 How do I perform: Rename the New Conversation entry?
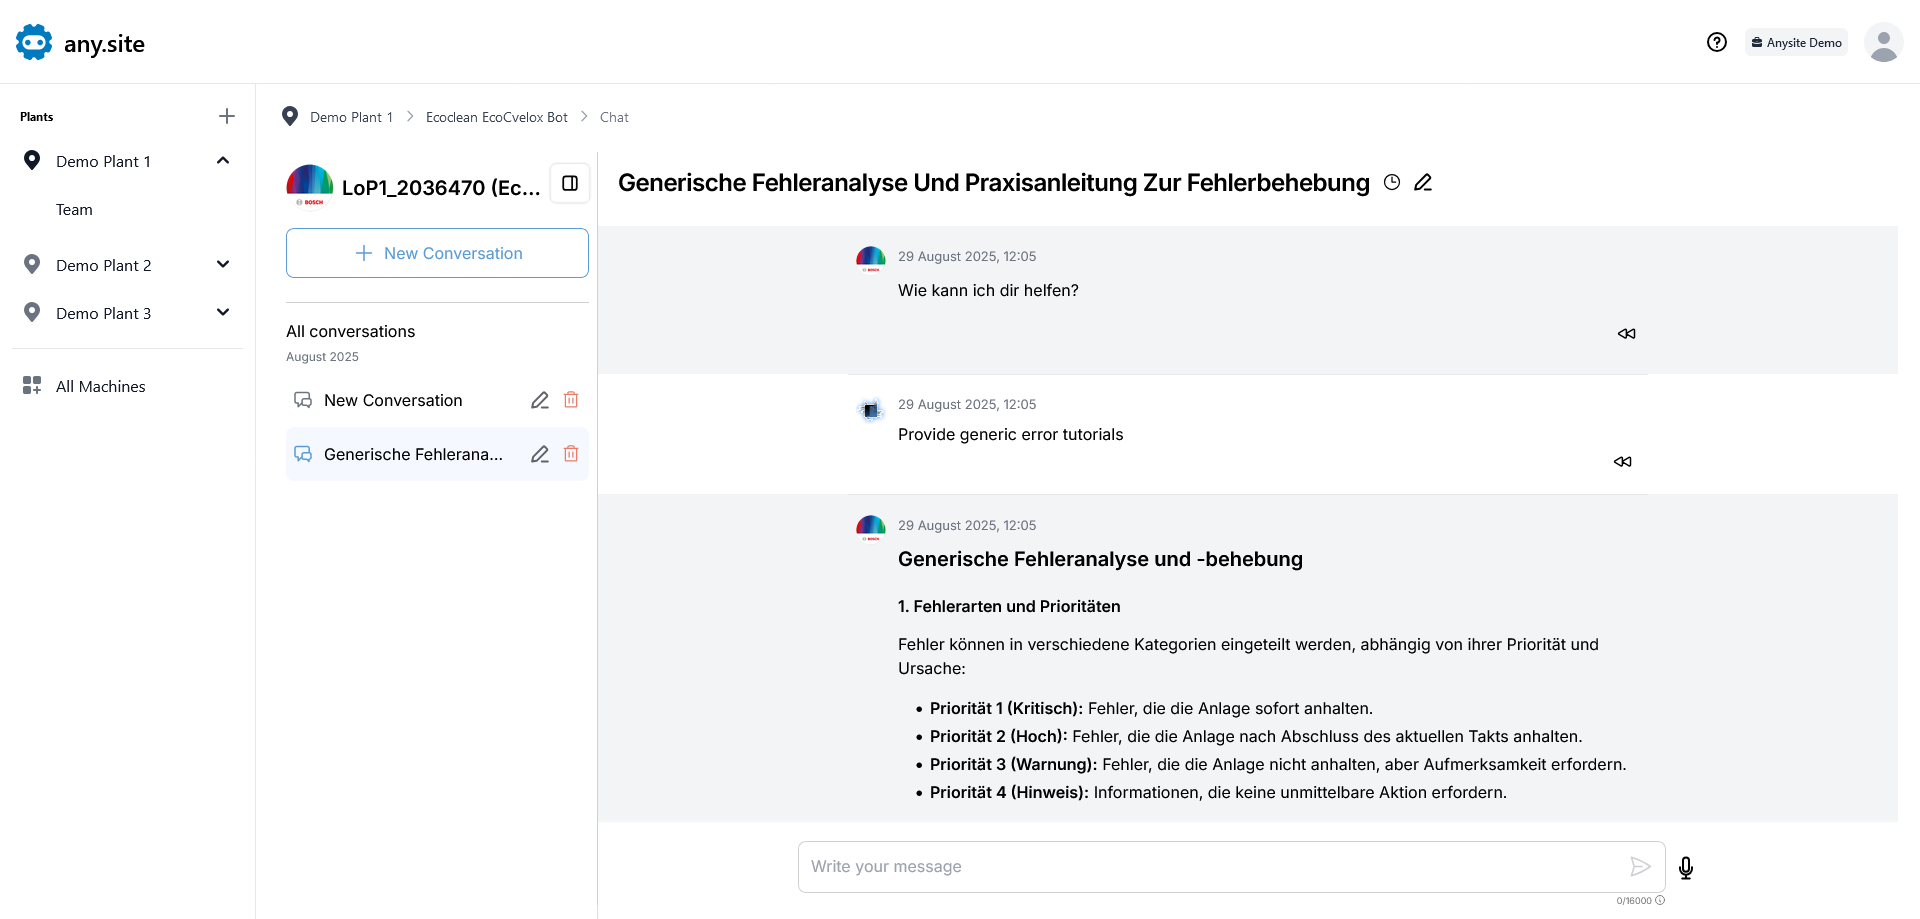540,400
